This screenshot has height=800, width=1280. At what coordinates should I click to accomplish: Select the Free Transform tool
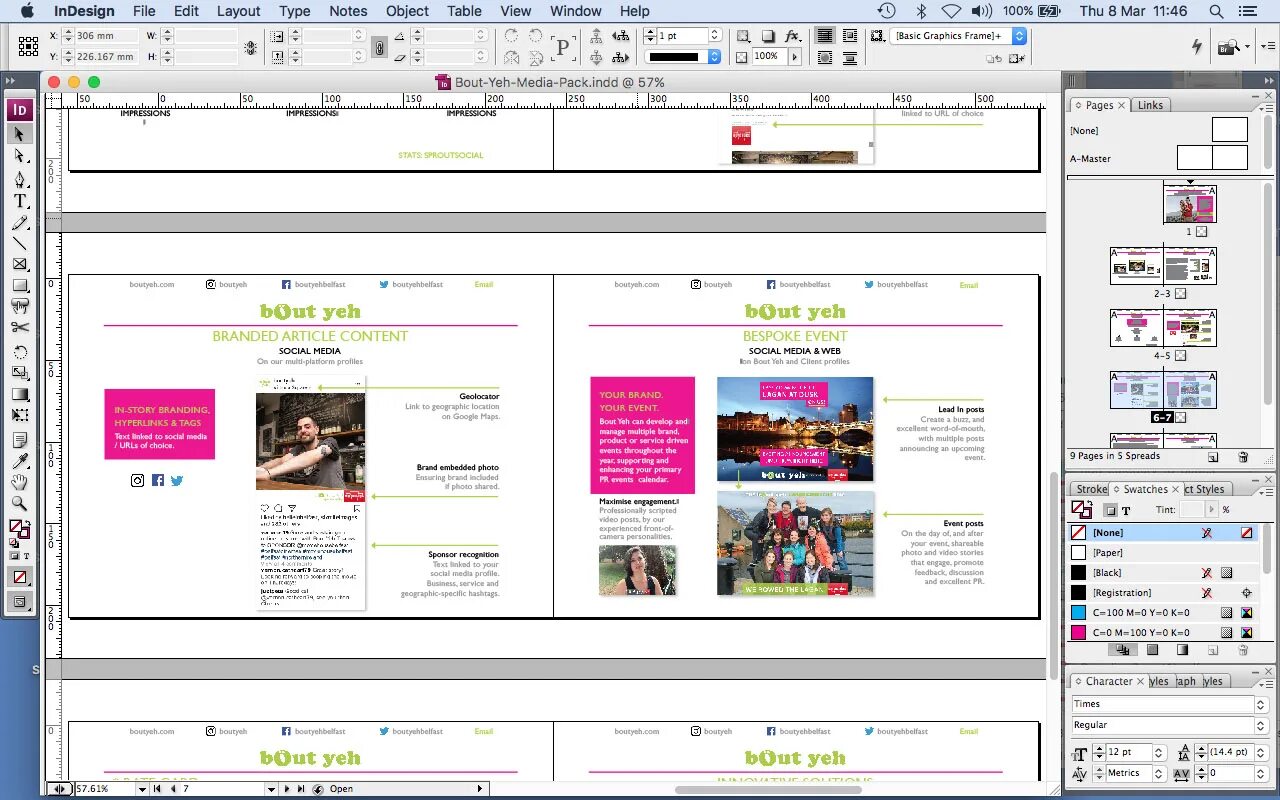click(x=20, y=415)
